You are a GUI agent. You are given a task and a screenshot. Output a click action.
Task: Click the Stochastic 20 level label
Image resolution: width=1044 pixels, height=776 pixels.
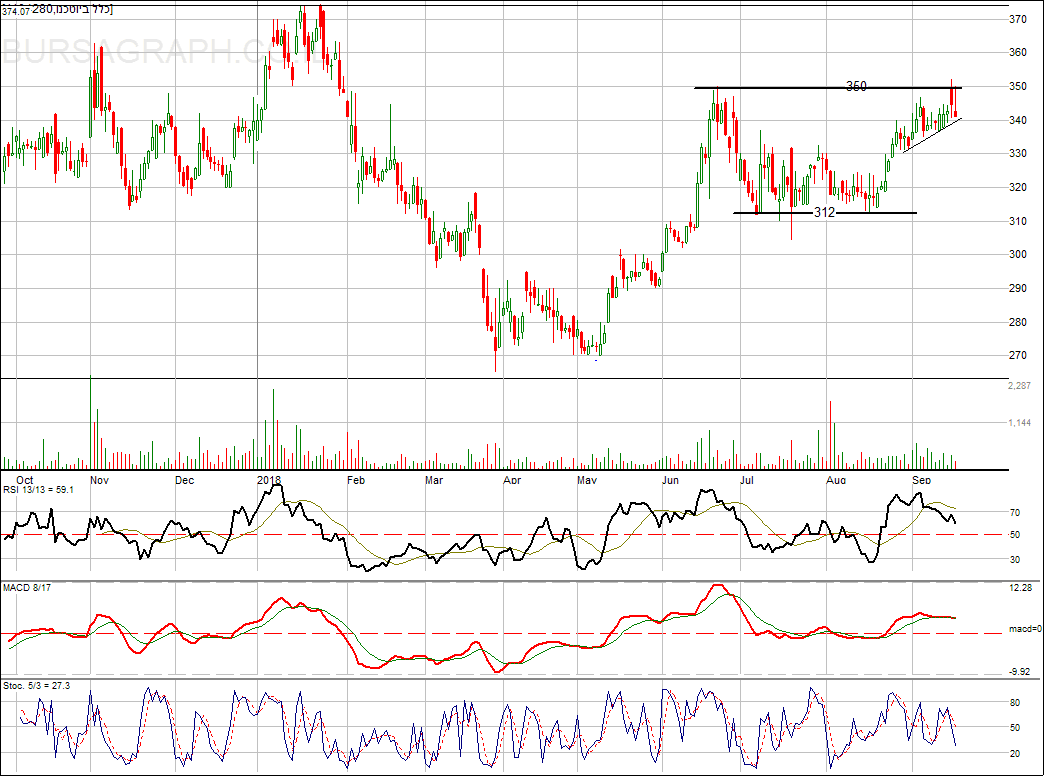1015,754
